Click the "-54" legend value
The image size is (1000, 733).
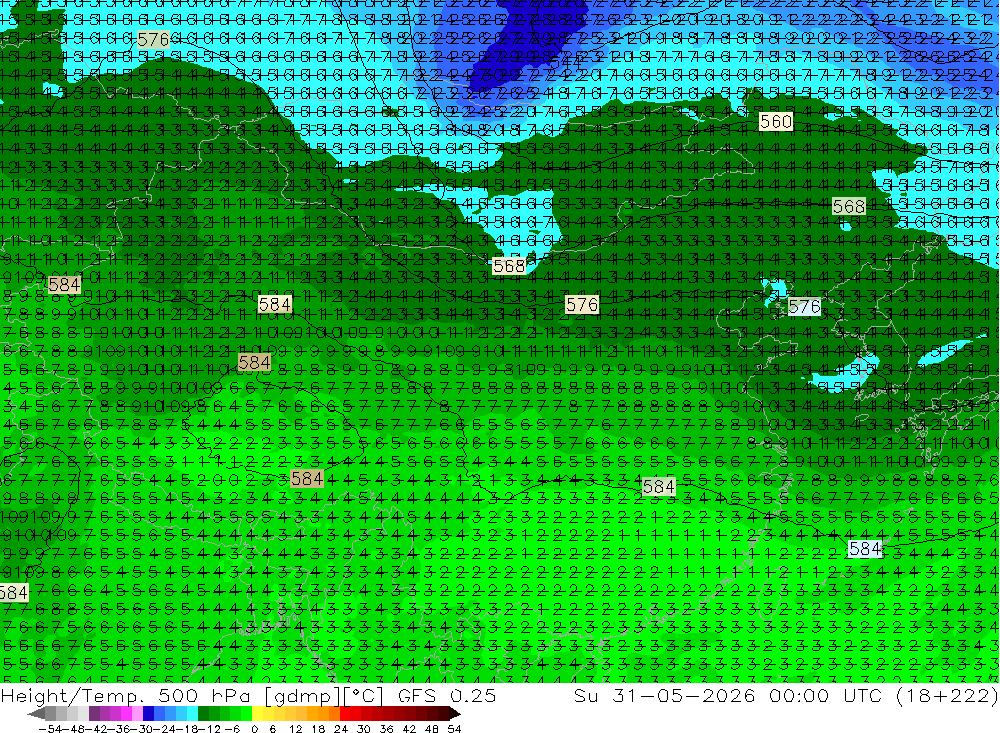point(50,729)
